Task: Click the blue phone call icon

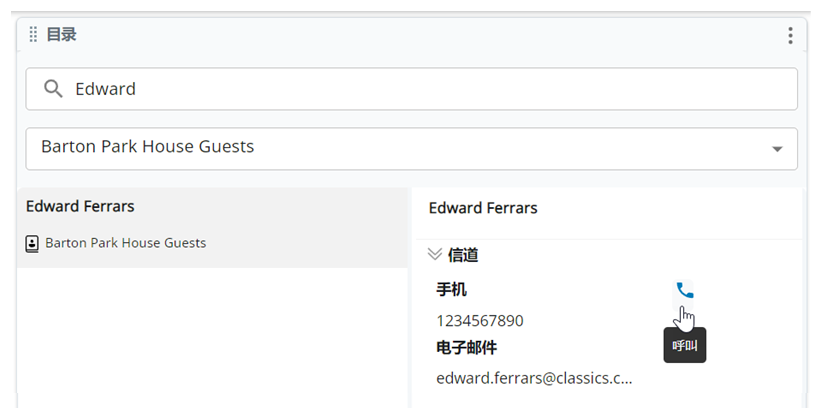Action: pyautogui.click(x=684, y=290)
